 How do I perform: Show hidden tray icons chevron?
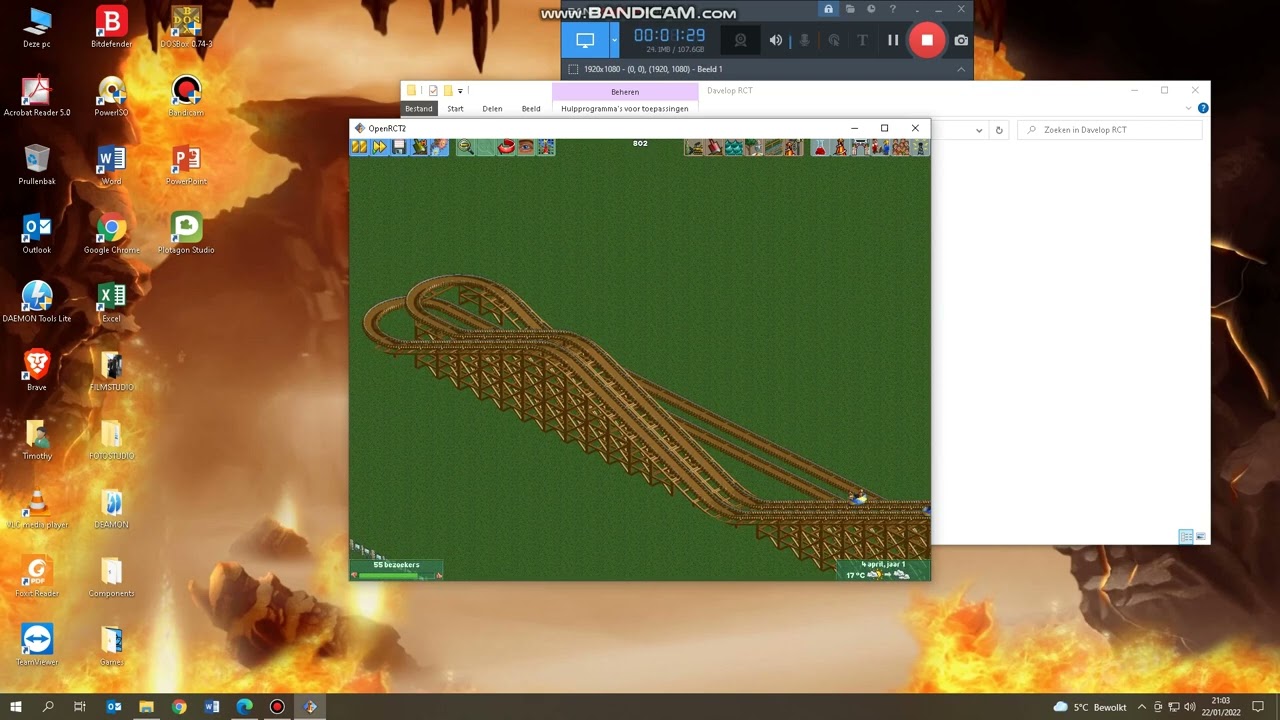click(1141, 707)
